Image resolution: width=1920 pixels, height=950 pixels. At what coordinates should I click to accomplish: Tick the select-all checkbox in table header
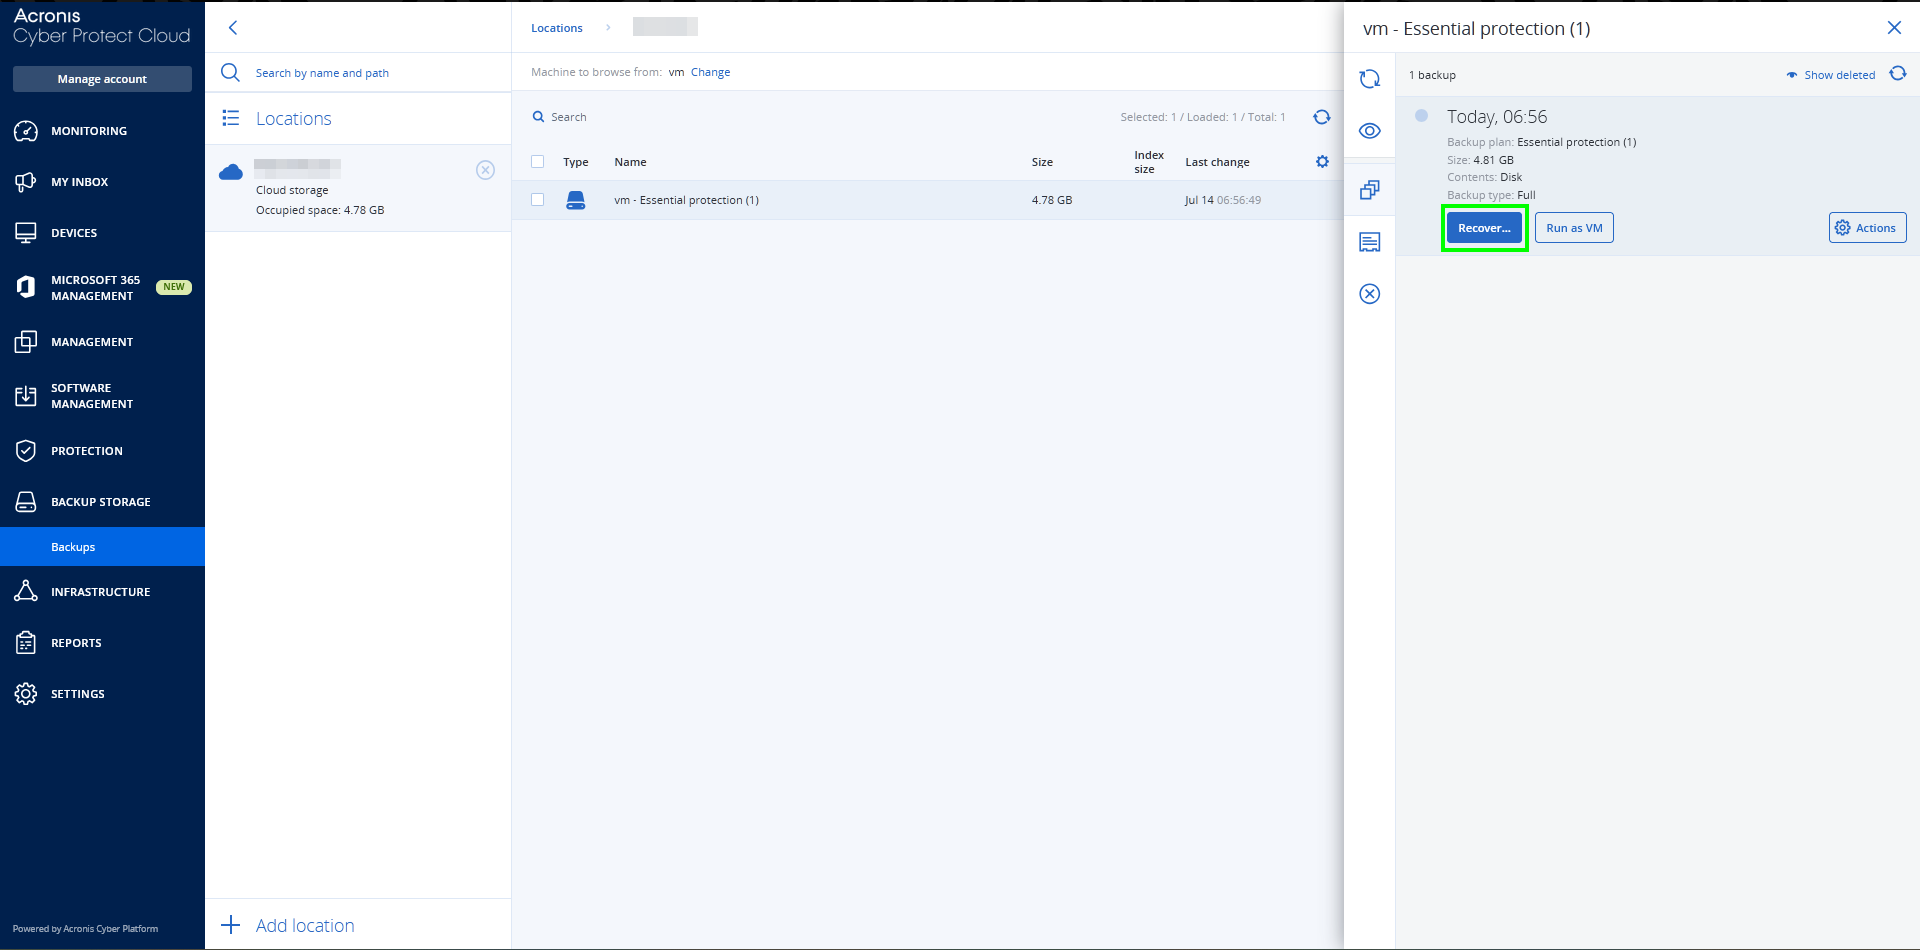pos(538,162)
